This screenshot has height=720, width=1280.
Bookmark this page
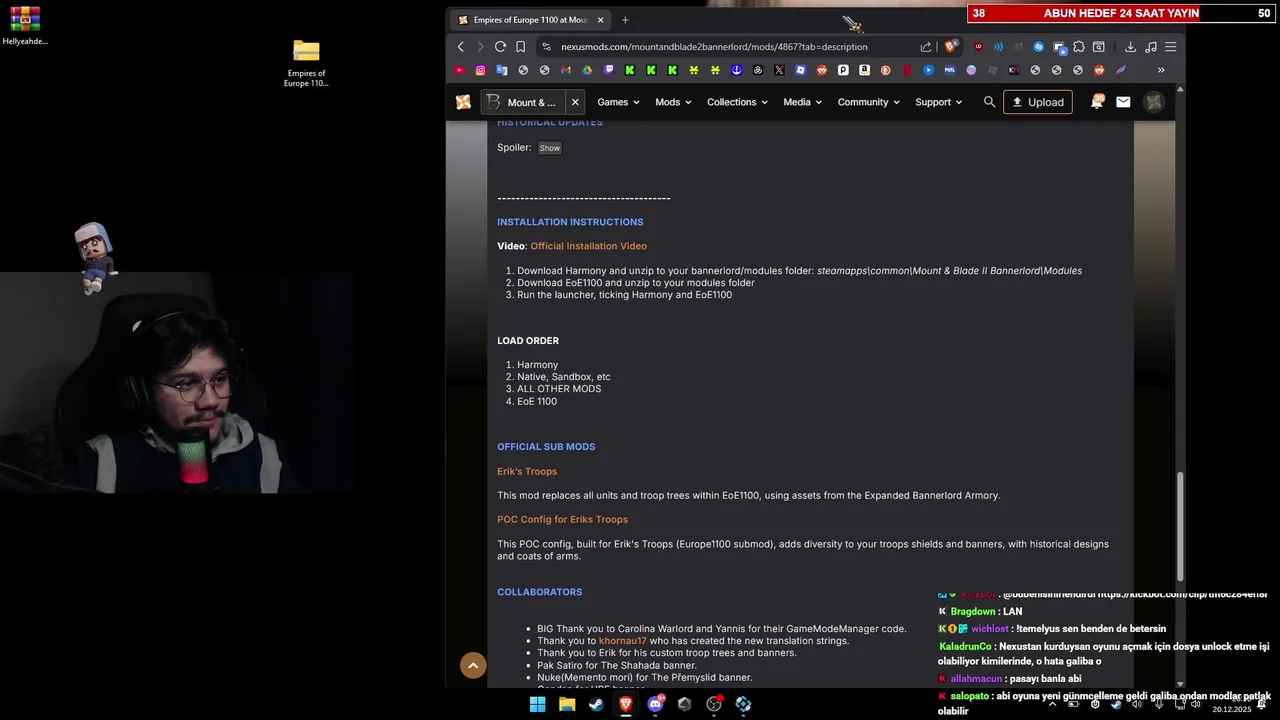(521, 47)
